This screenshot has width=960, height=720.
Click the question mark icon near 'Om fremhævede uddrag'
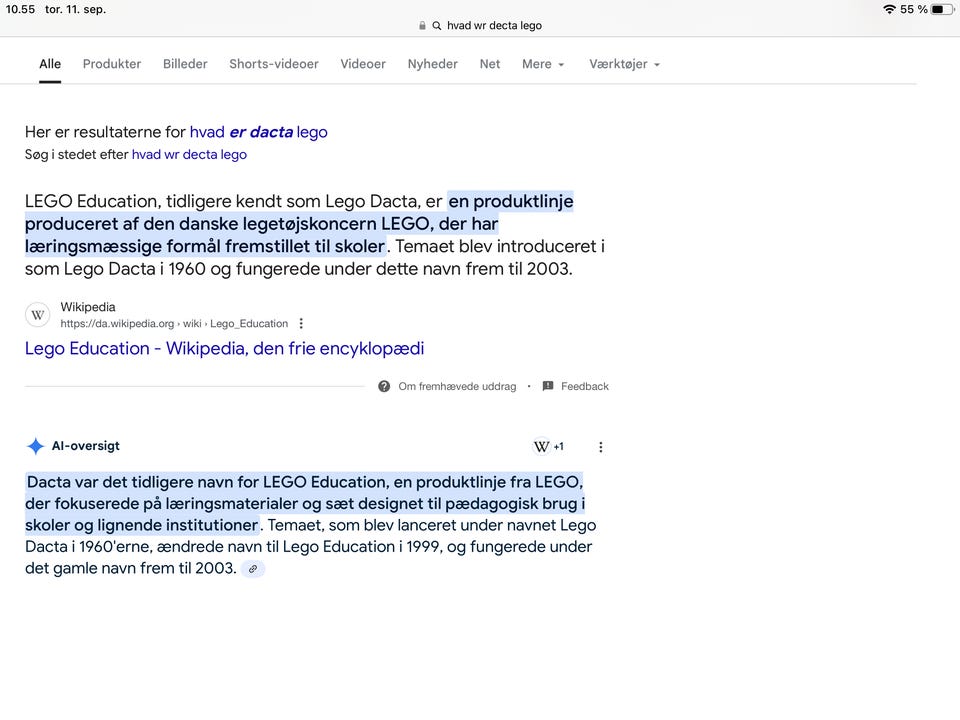click(384, 386)
